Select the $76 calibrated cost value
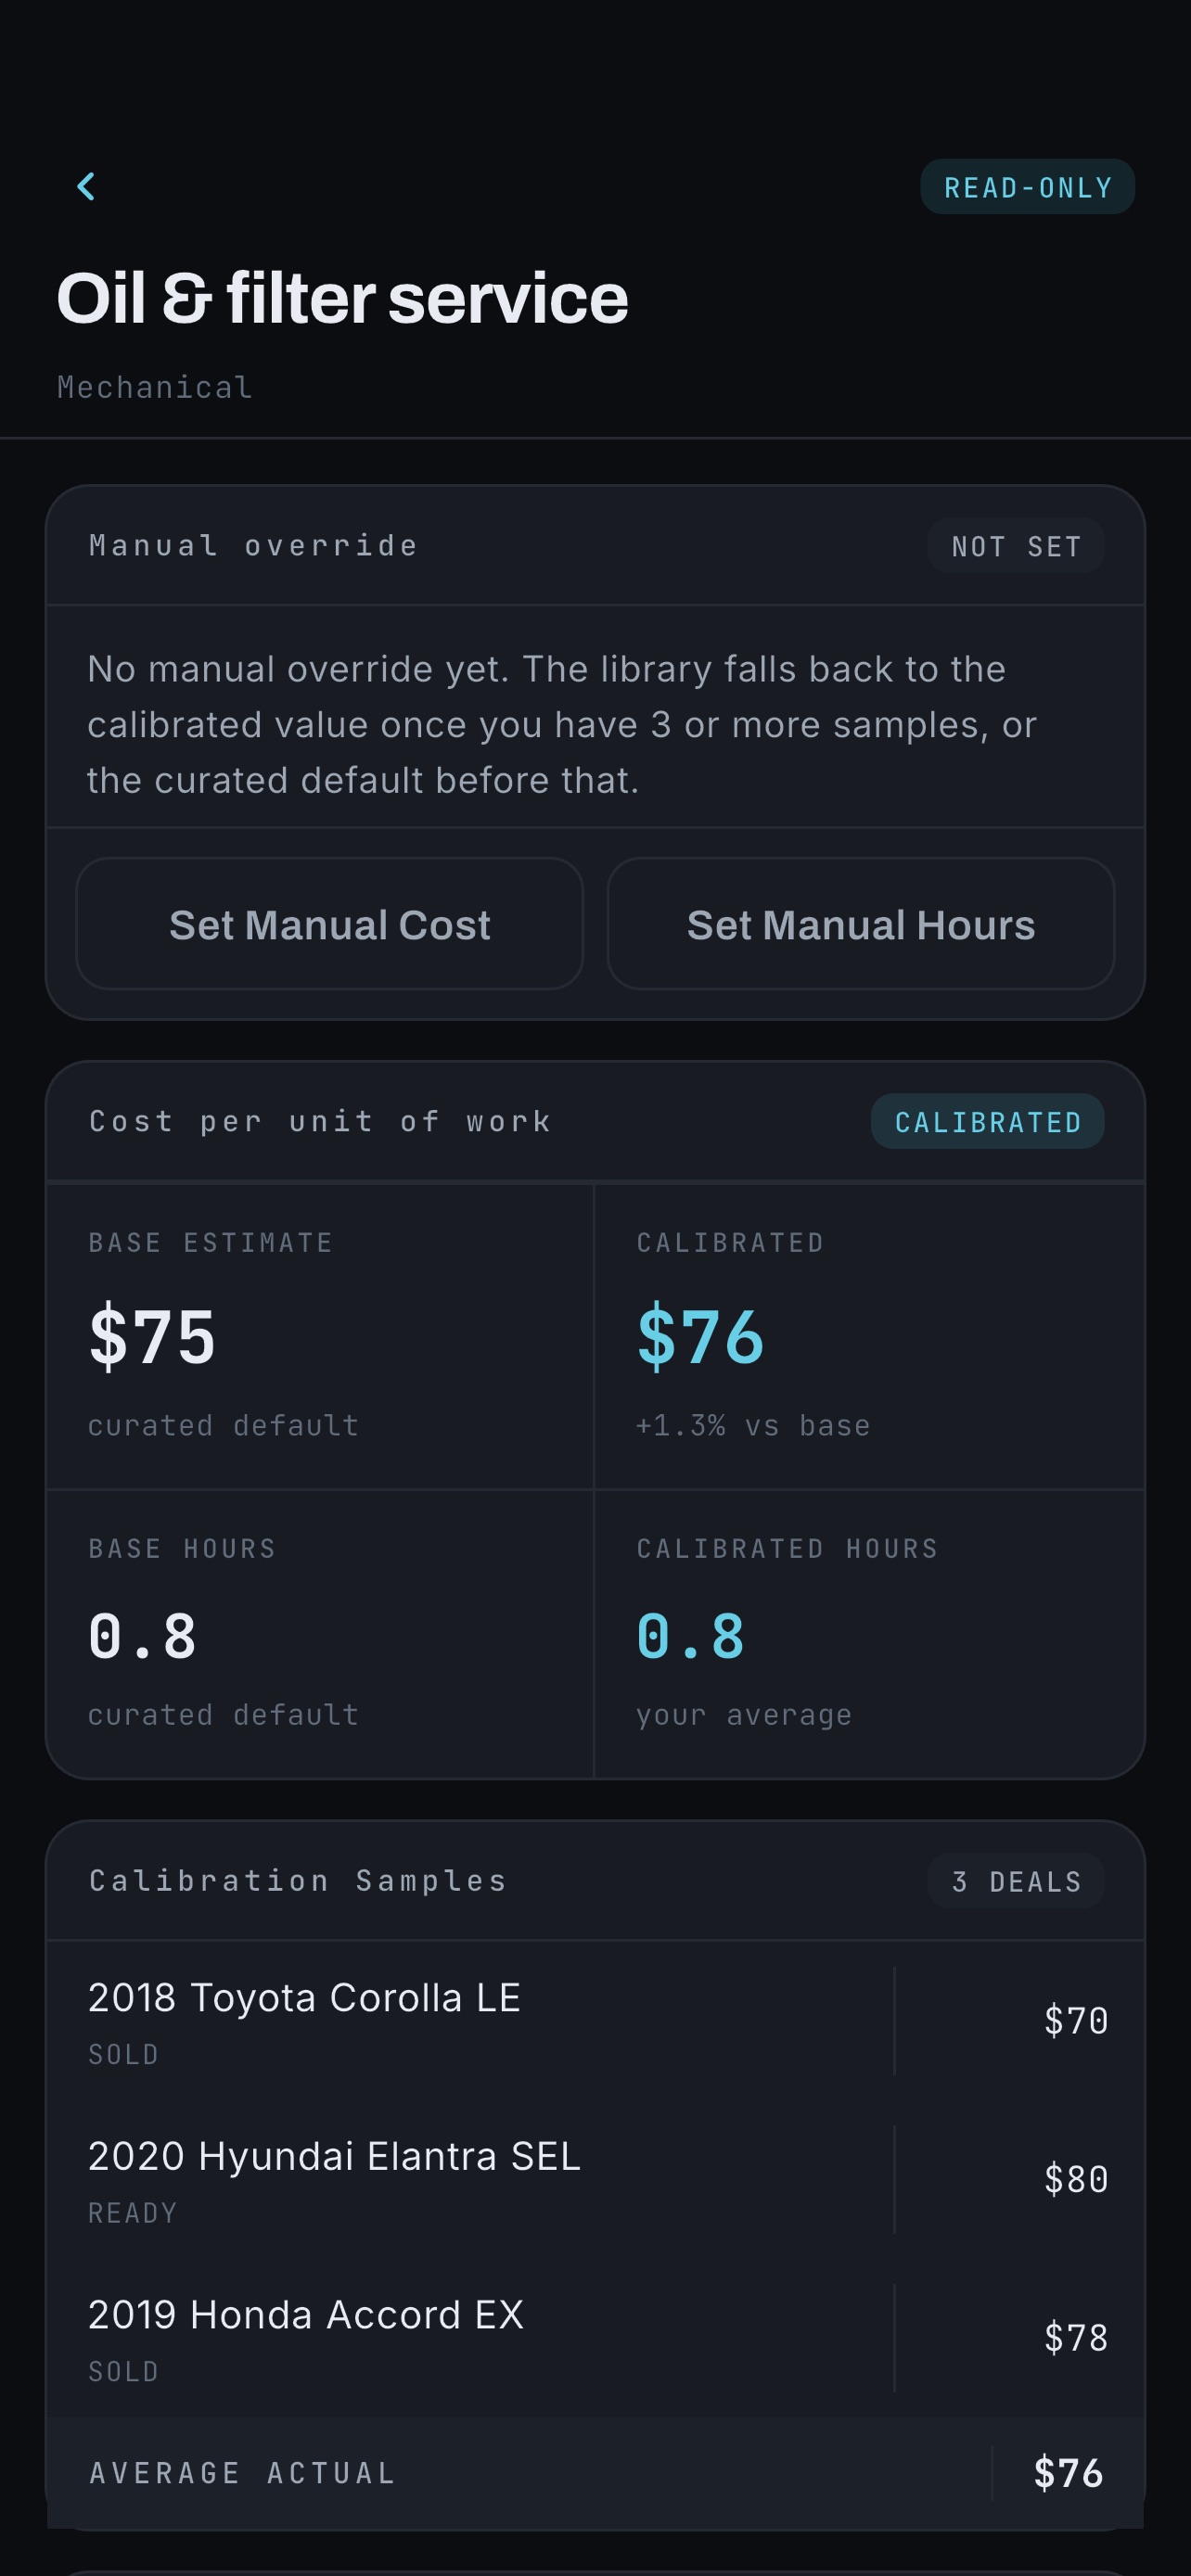Image resolution: width=1191 pixels, height=2576 pixels. pyautogui.click(x=700, y=1337)
